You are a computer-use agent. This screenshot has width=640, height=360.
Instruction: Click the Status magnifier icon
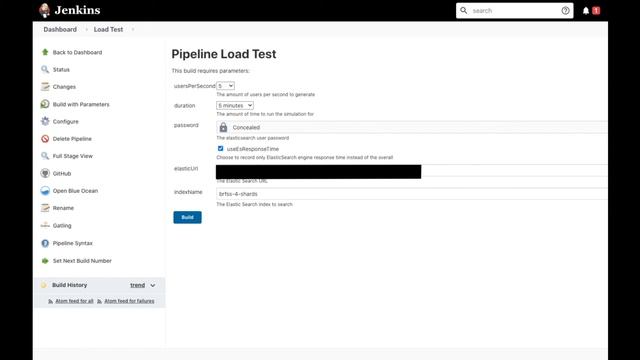pos(45,69)
